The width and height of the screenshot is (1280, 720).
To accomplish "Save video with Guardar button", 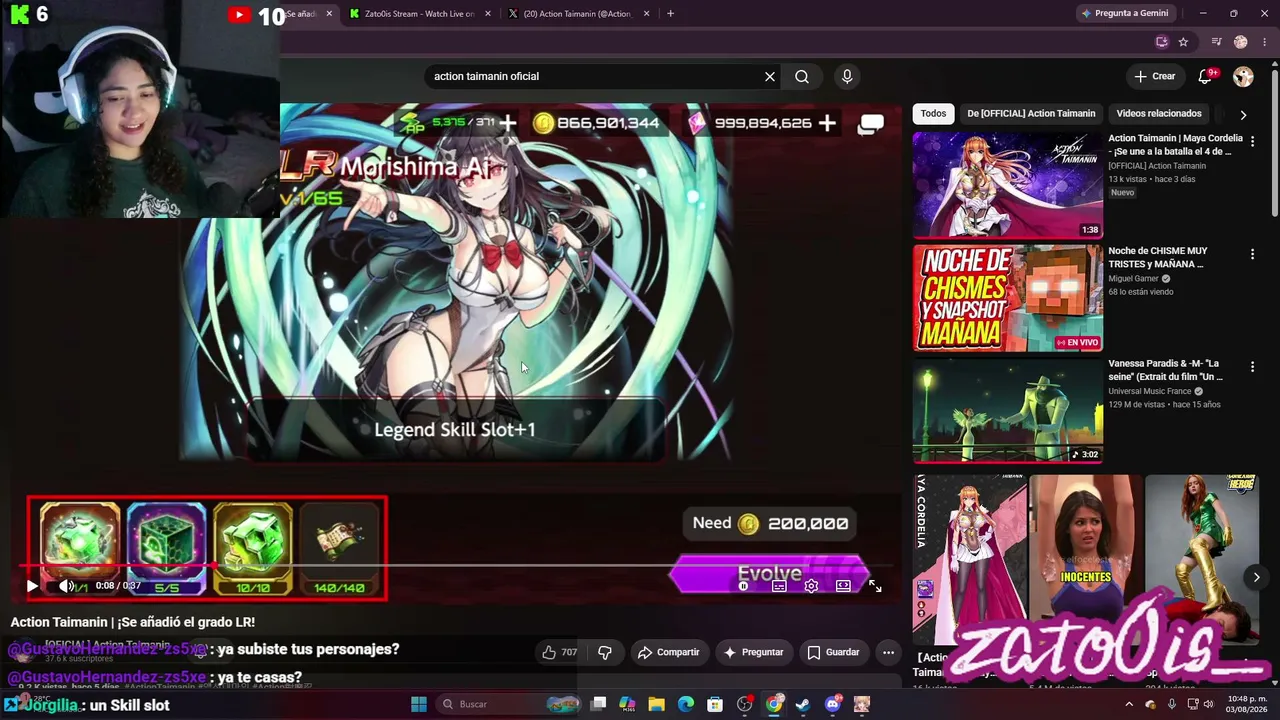I will coord(833,652).
